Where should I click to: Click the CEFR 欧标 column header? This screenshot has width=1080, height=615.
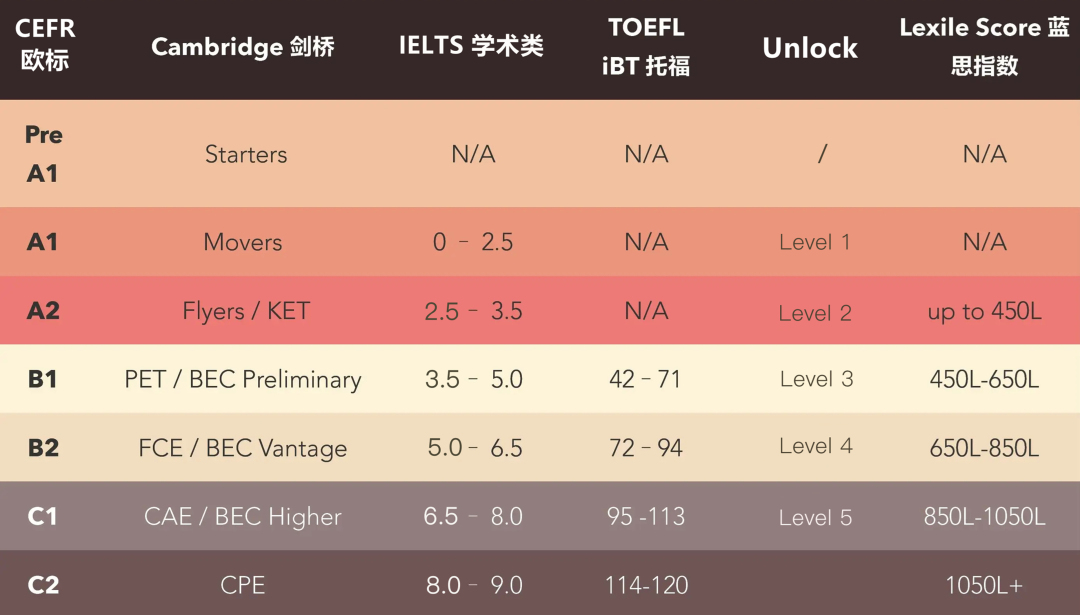coord(45,45)
